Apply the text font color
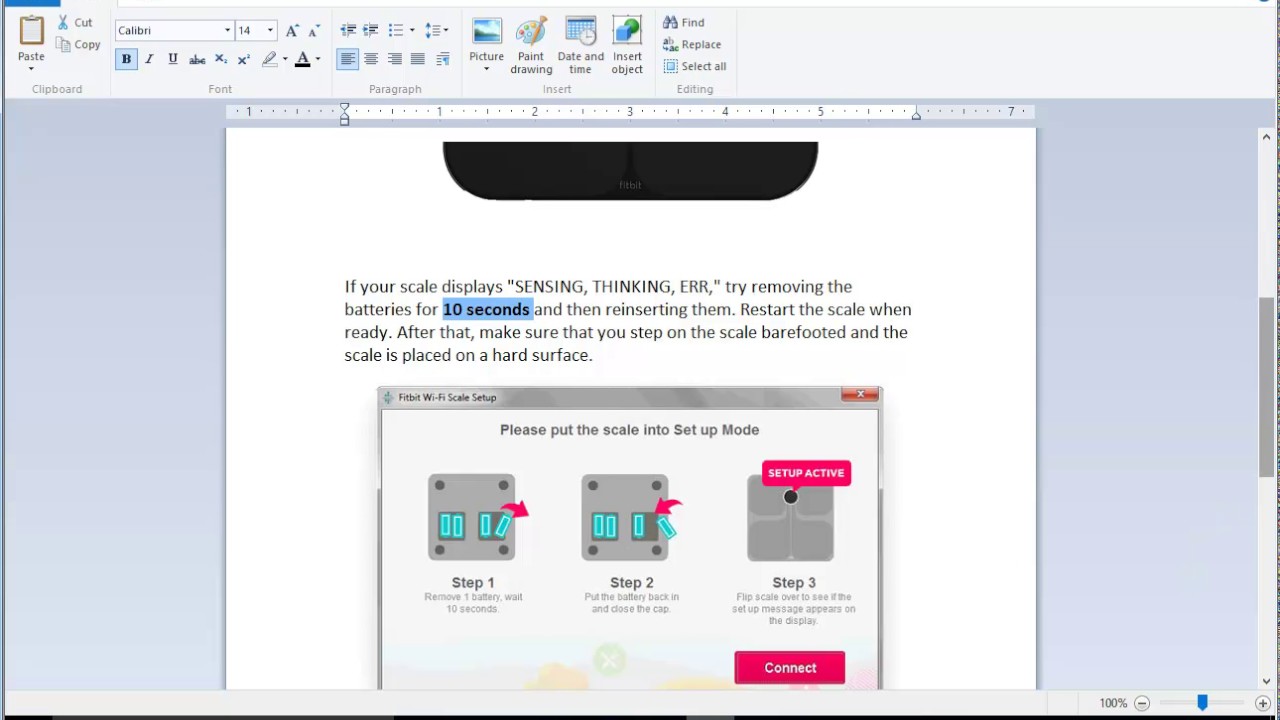1280x720 pixels. click(x=303, y=59)
